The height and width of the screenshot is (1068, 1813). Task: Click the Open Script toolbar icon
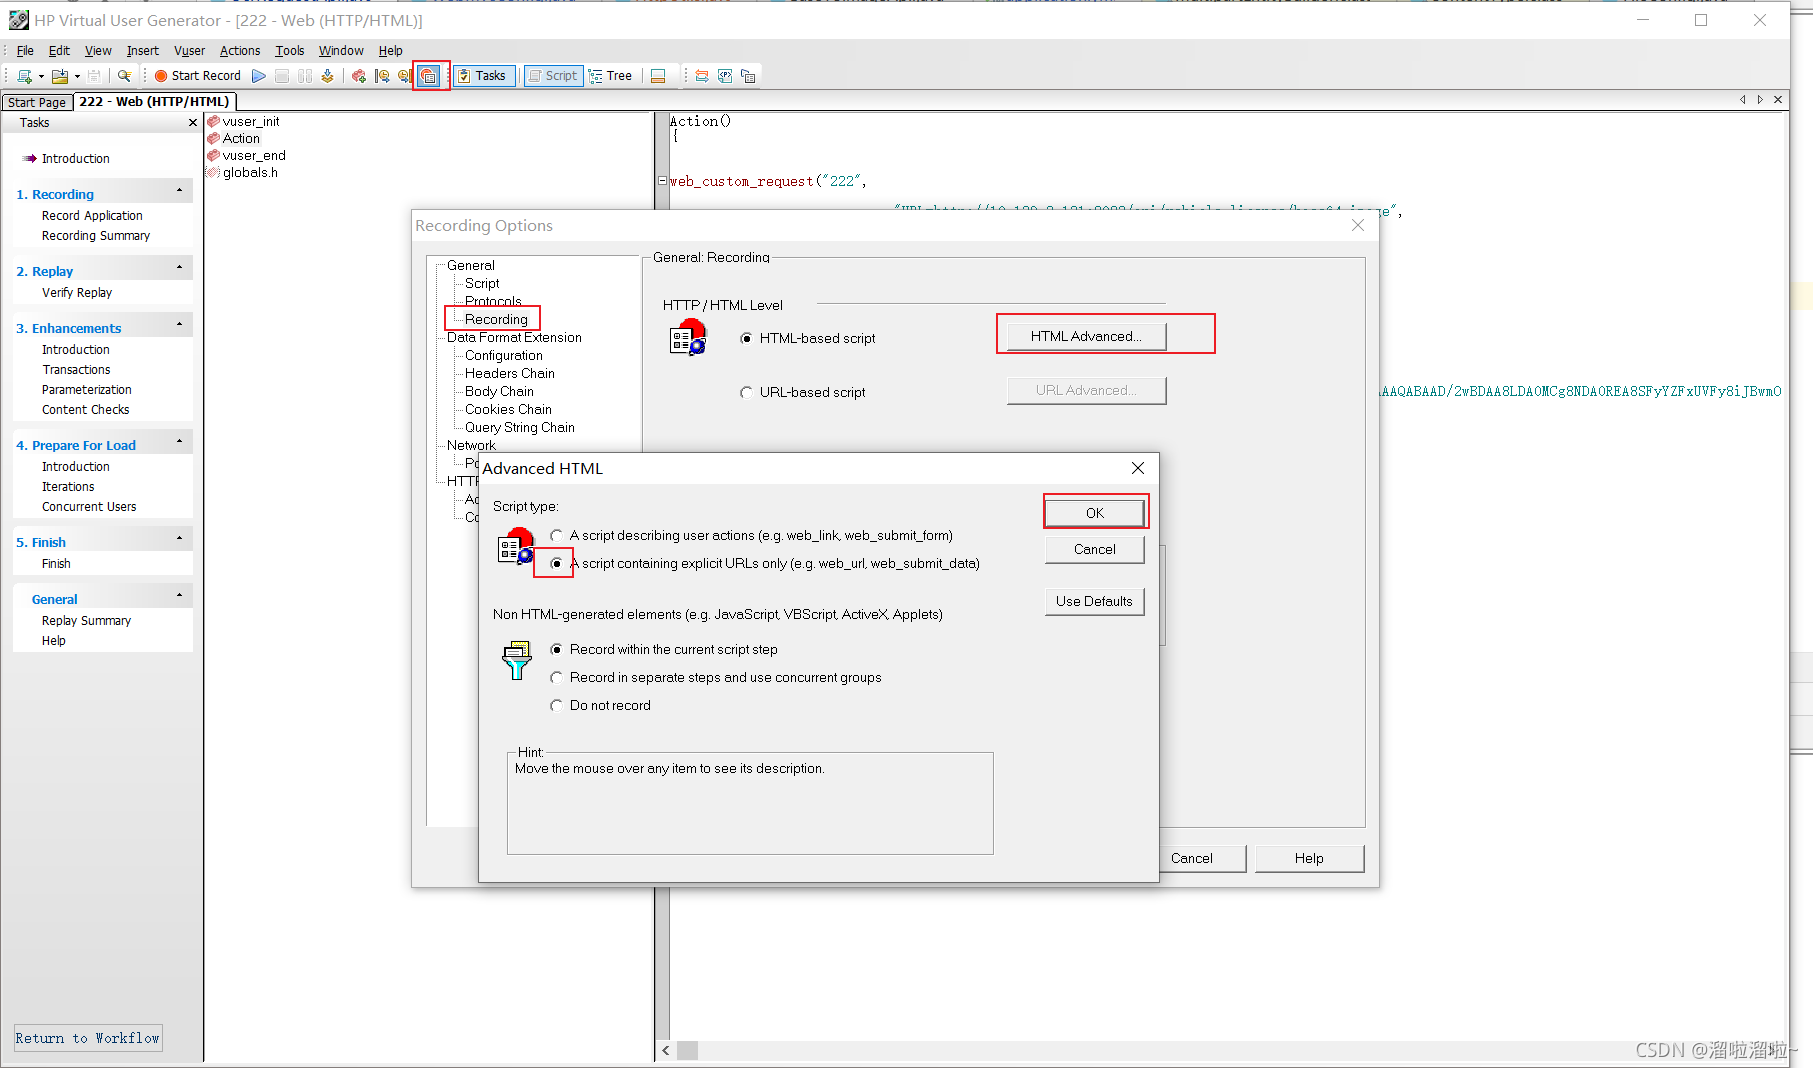60,76
